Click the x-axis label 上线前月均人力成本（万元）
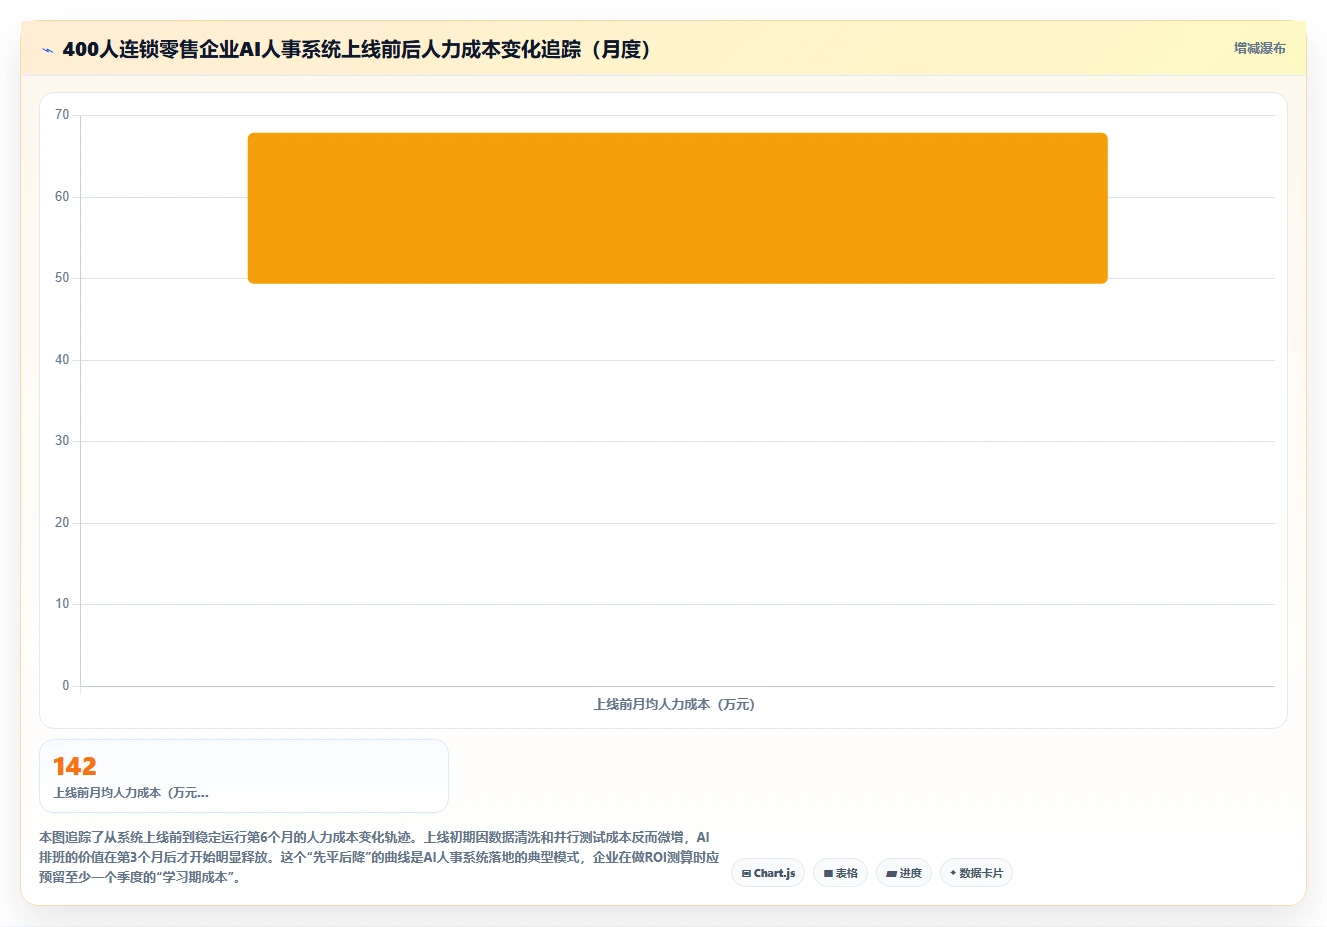 [675, 704]
